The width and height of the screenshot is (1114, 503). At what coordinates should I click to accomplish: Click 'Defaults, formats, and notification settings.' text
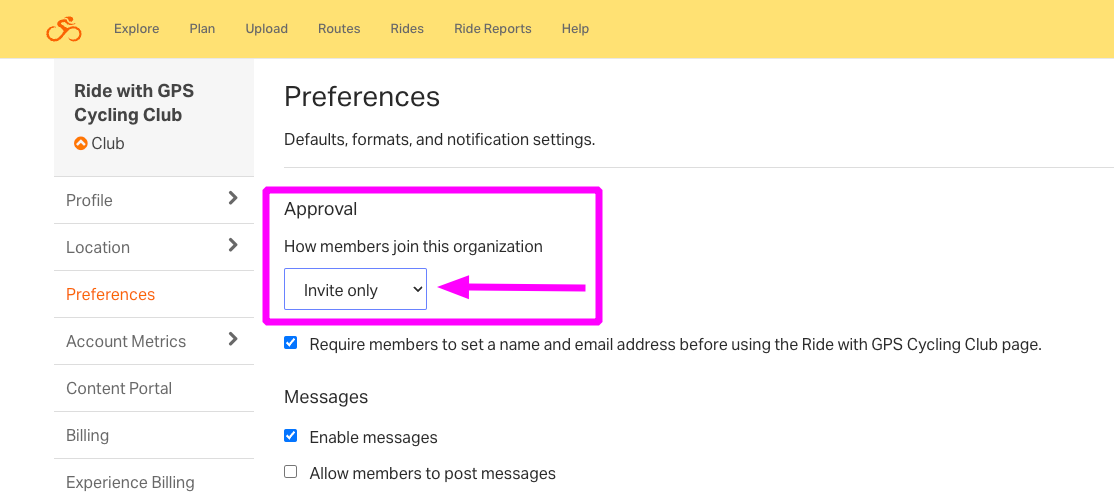click(440, 140)
